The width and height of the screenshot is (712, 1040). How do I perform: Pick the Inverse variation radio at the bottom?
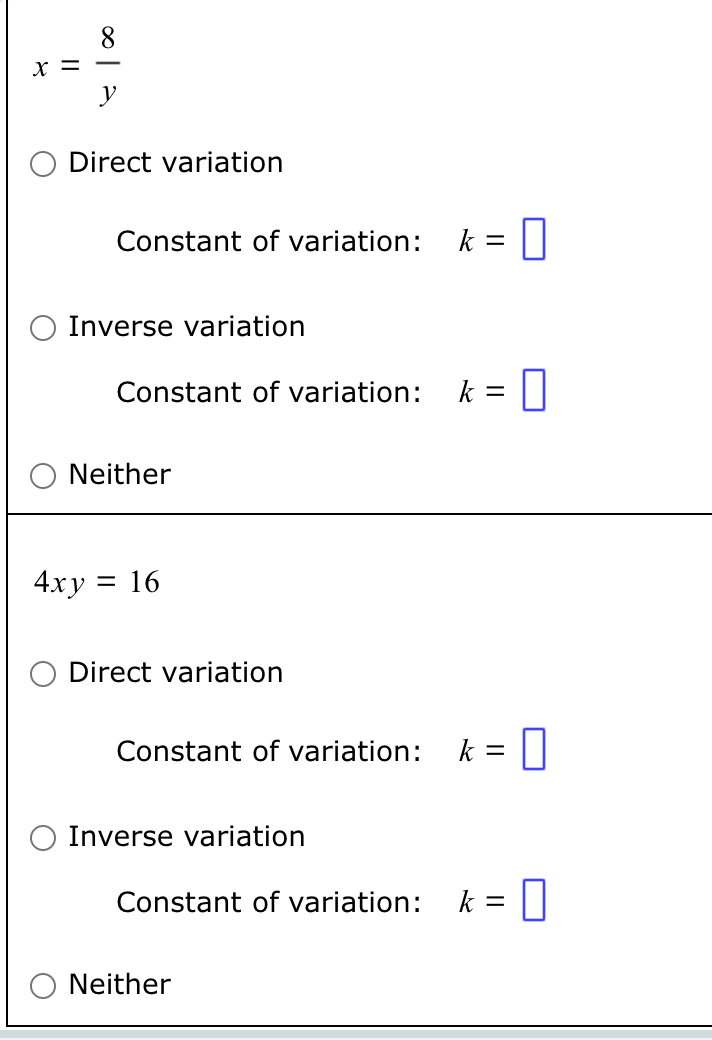point(44,838)
